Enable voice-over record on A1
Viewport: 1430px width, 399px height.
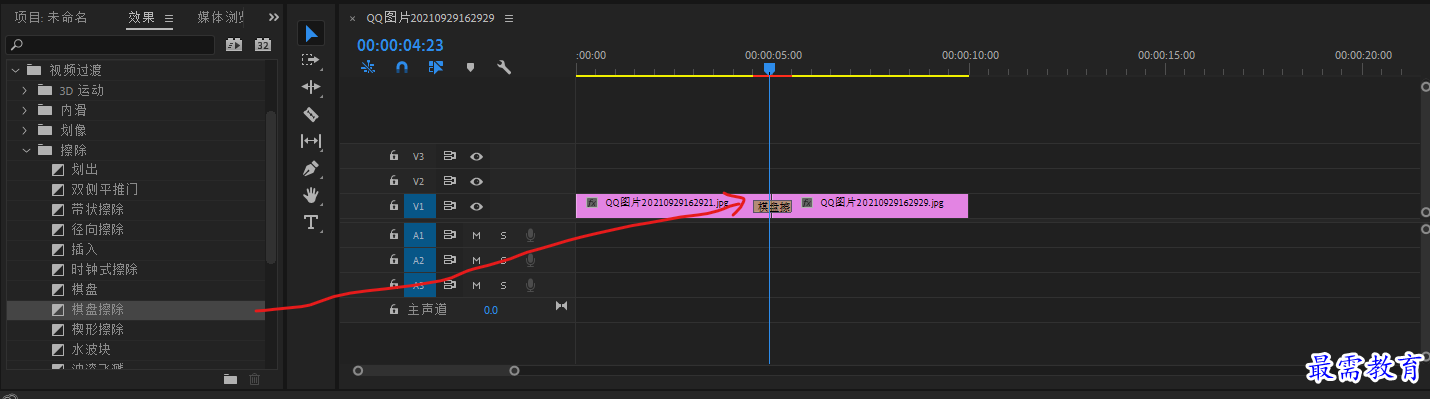click(530, 235)
